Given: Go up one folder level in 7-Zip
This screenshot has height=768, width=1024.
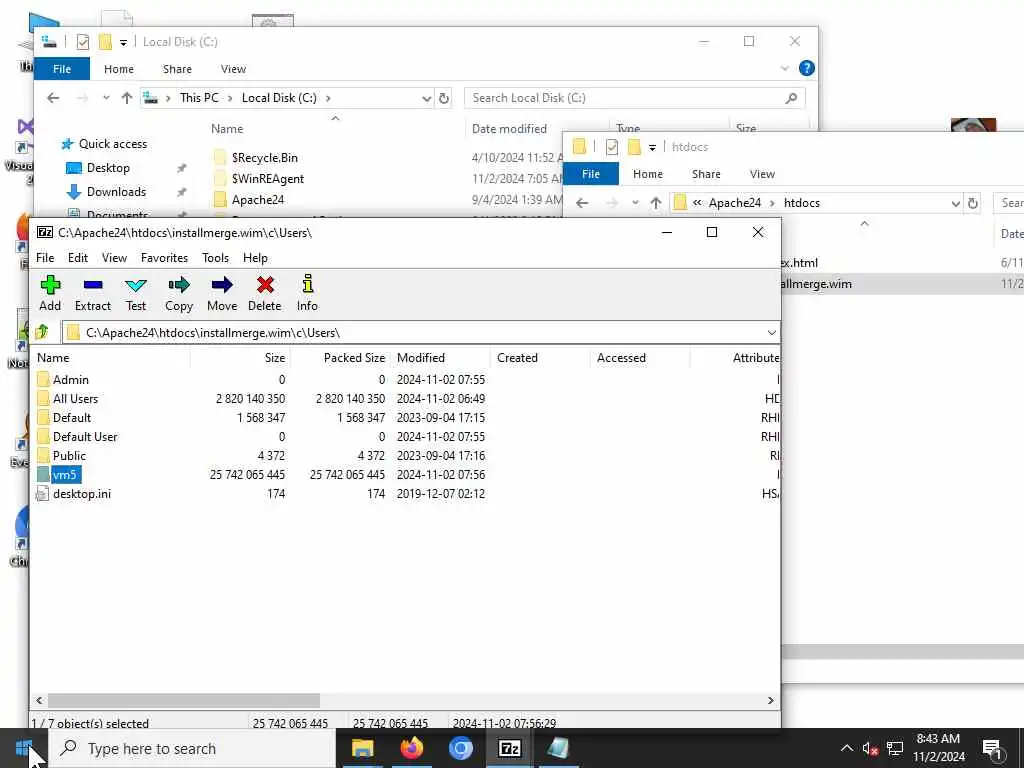Looking at the screenshot, I should (x=42, y=332).
